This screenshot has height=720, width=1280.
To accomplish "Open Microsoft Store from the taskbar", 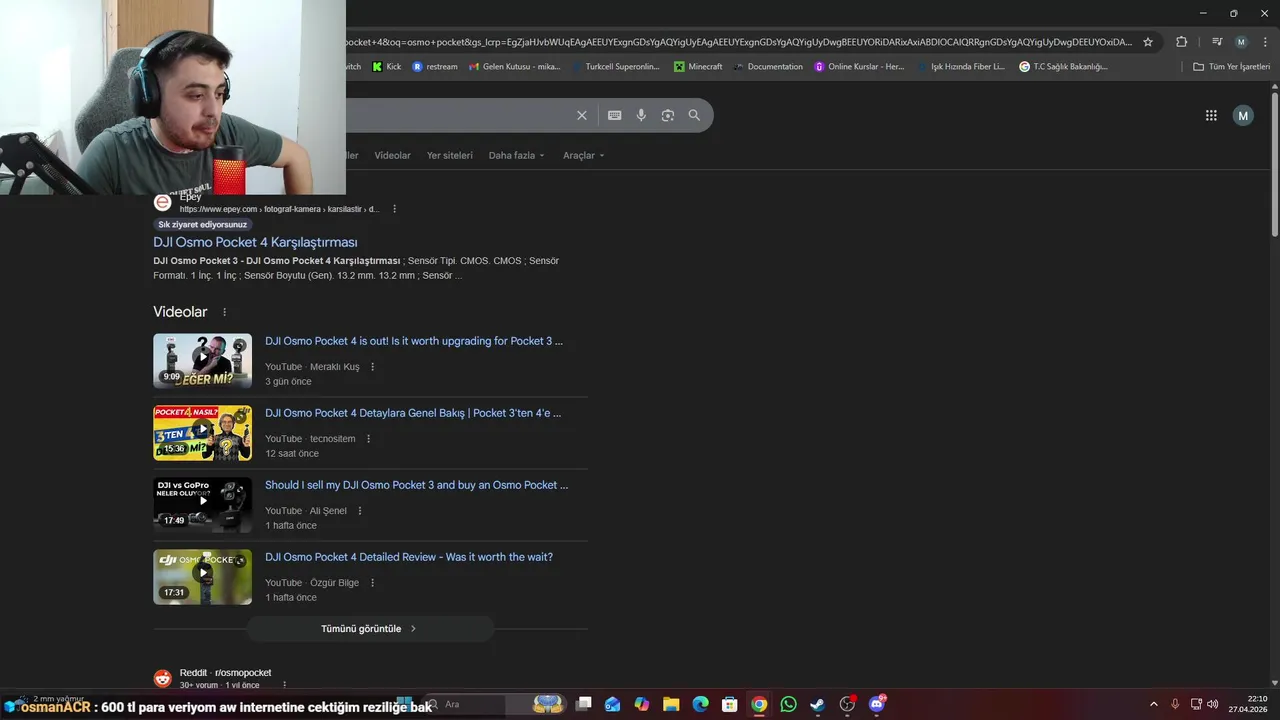I will [x=730, y=704].
